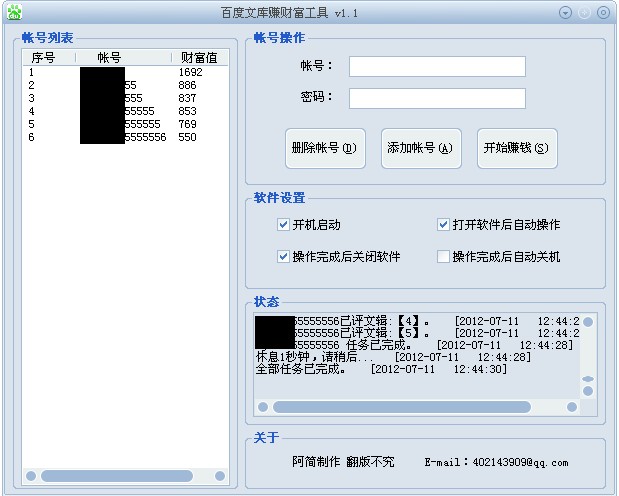619x496 pixels.
Task: Click status log horizontal scroll-right button
Action: [572, 407]
